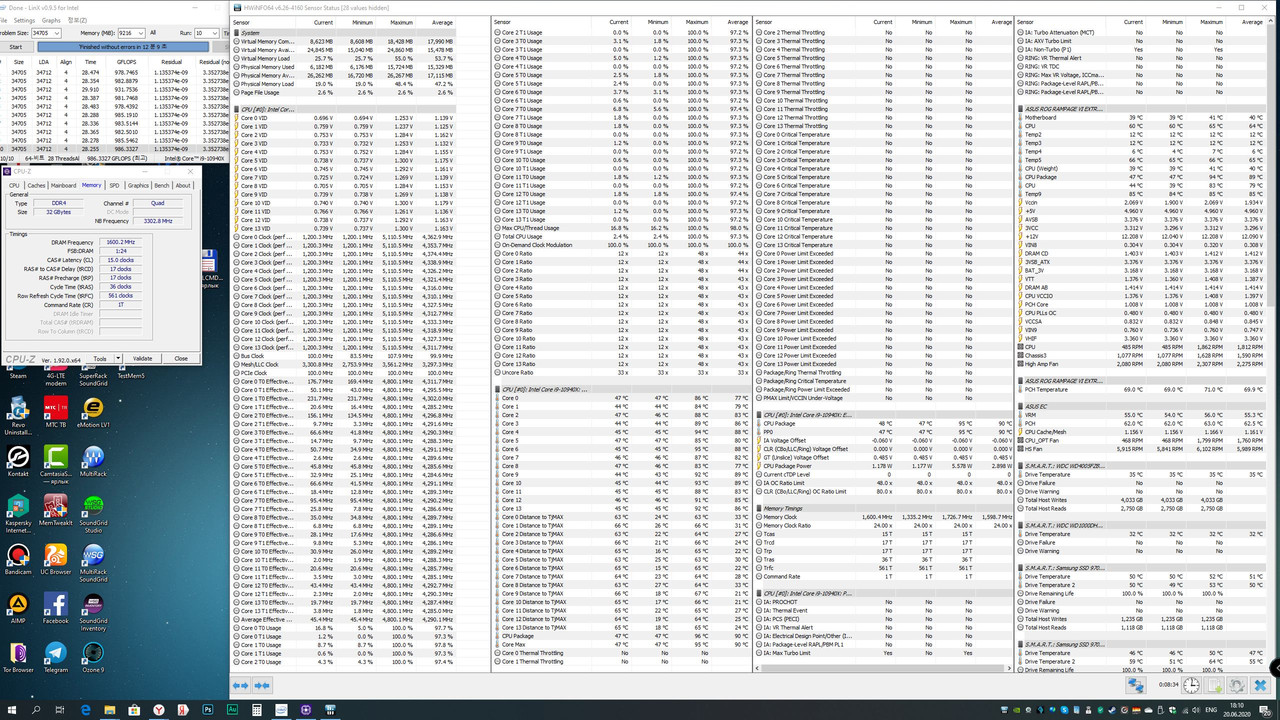Open HWiNFO remote network connection icon
Screen dimensions: 1280x720
(1136, 685)
